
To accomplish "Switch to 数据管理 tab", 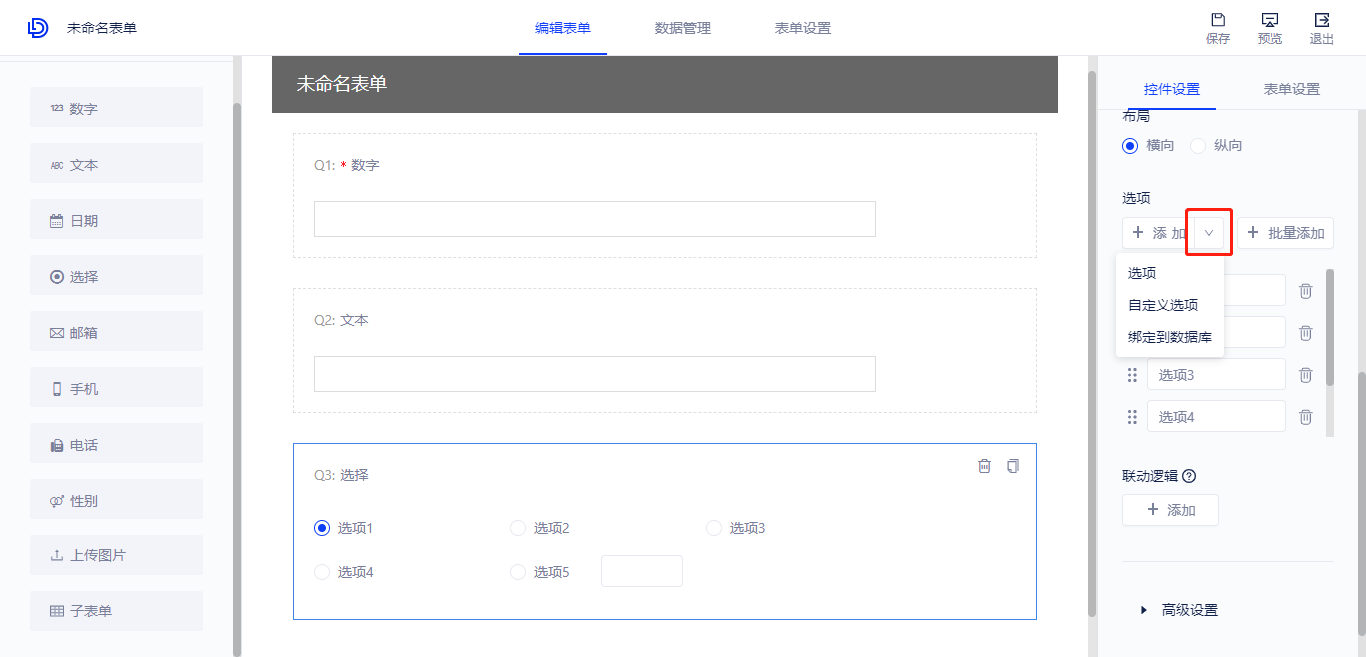I will point(682,28).
